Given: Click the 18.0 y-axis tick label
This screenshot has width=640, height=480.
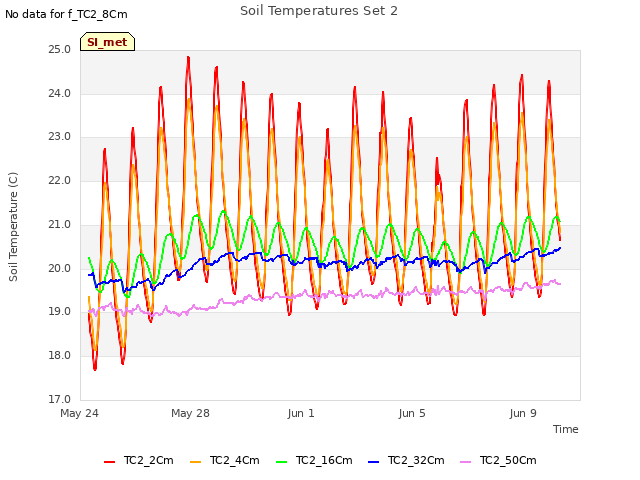Looking at the screenshot, I should (x=60, y=356).
